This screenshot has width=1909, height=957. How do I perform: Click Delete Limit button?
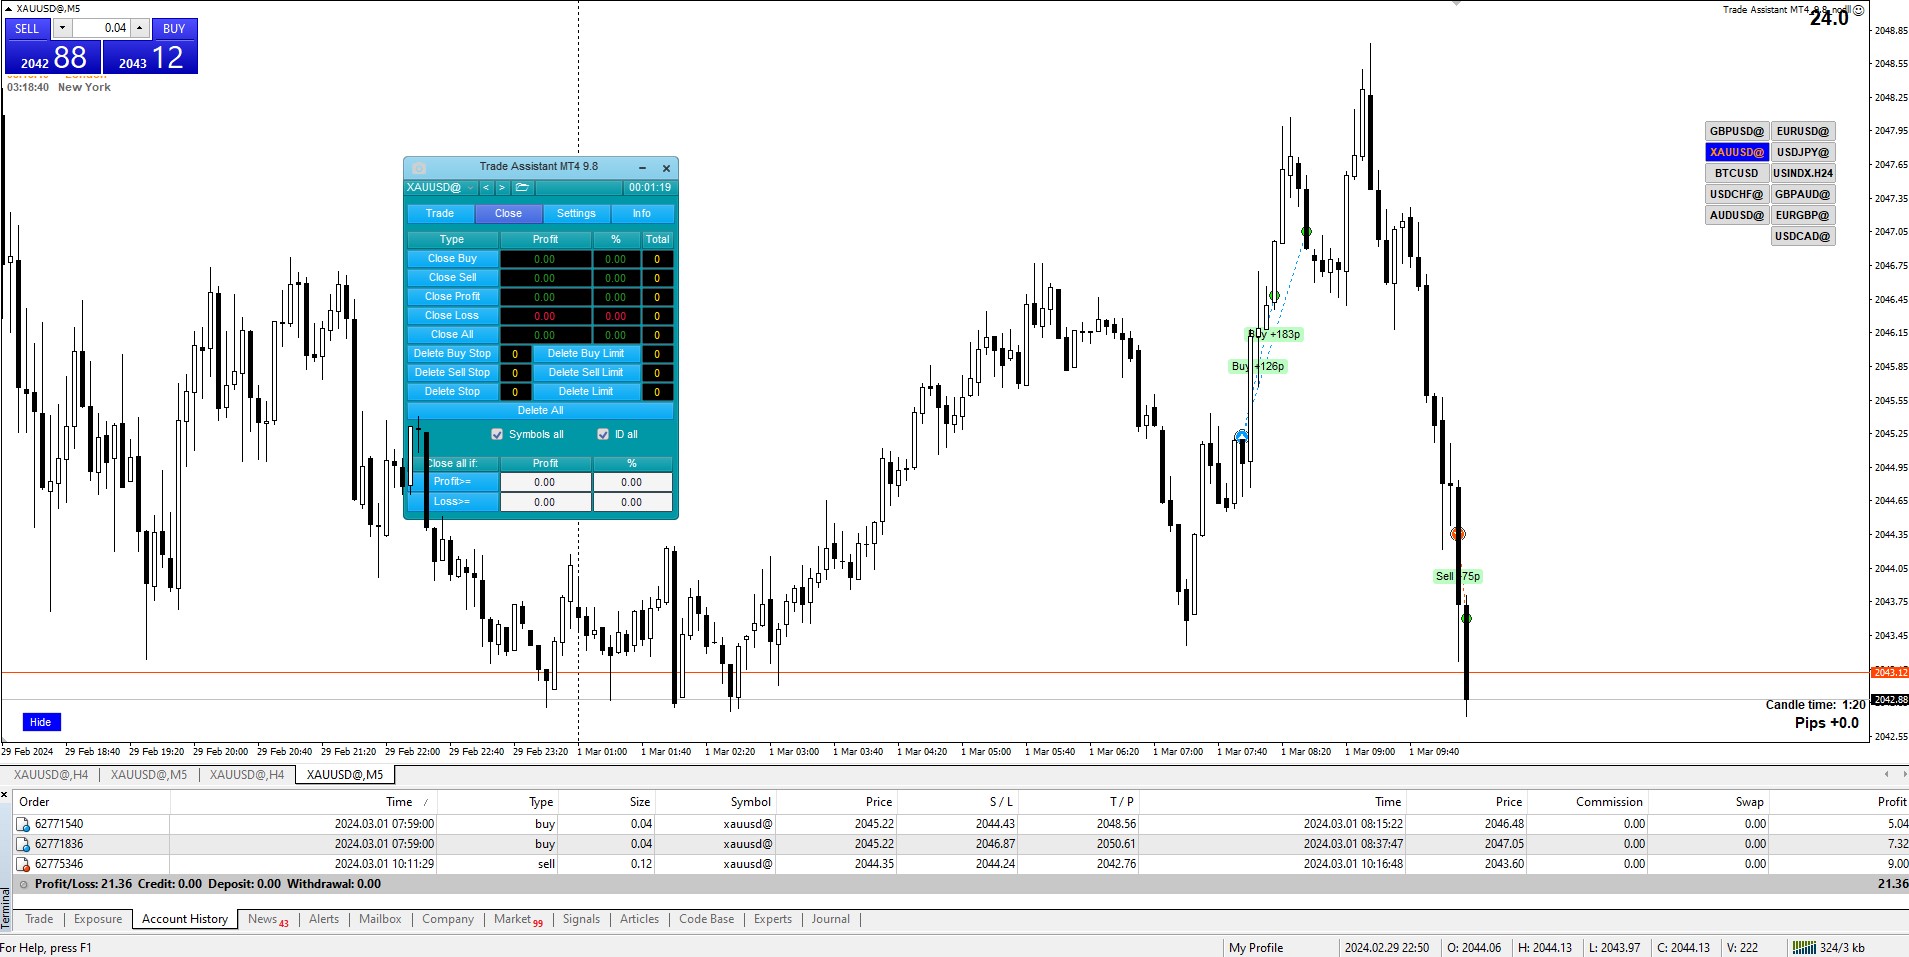point(586,392)
